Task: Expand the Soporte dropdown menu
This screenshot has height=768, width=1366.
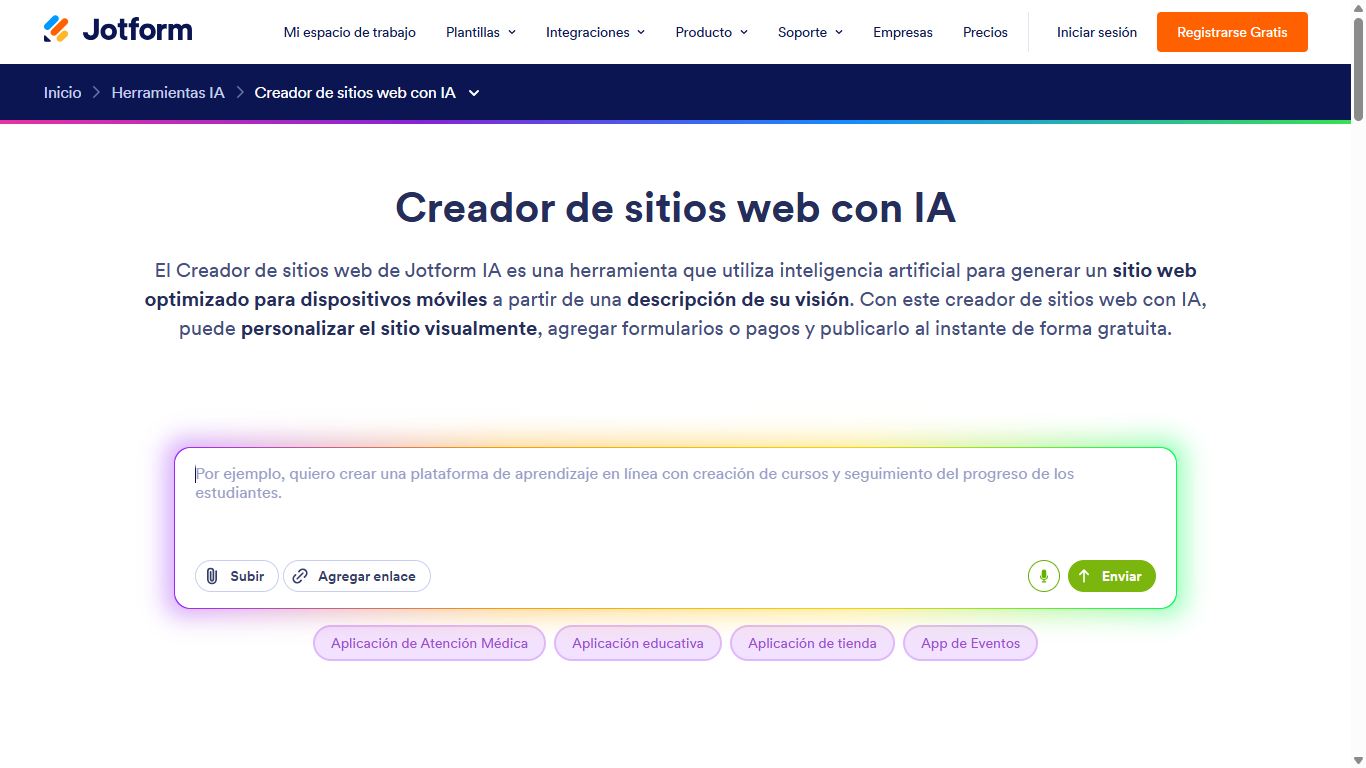Action: click(811, 32)
